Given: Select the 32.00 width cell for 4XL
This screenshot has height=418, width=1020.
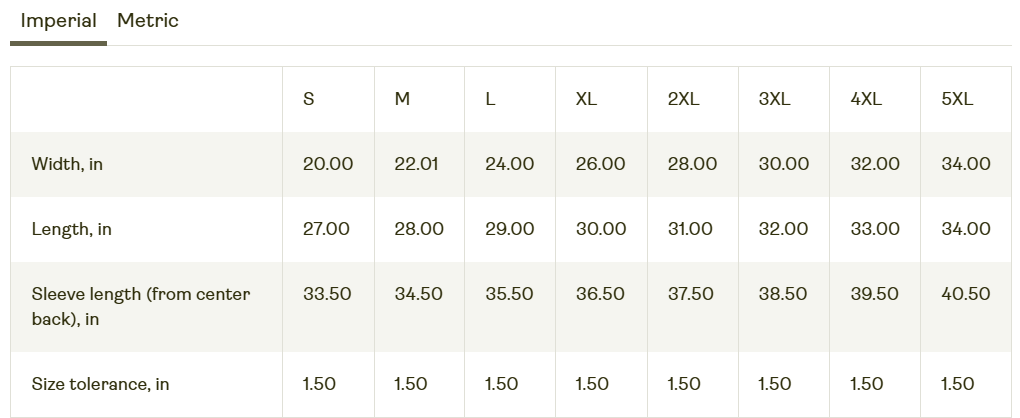Looking at the screenshot, I should point(875,164).
